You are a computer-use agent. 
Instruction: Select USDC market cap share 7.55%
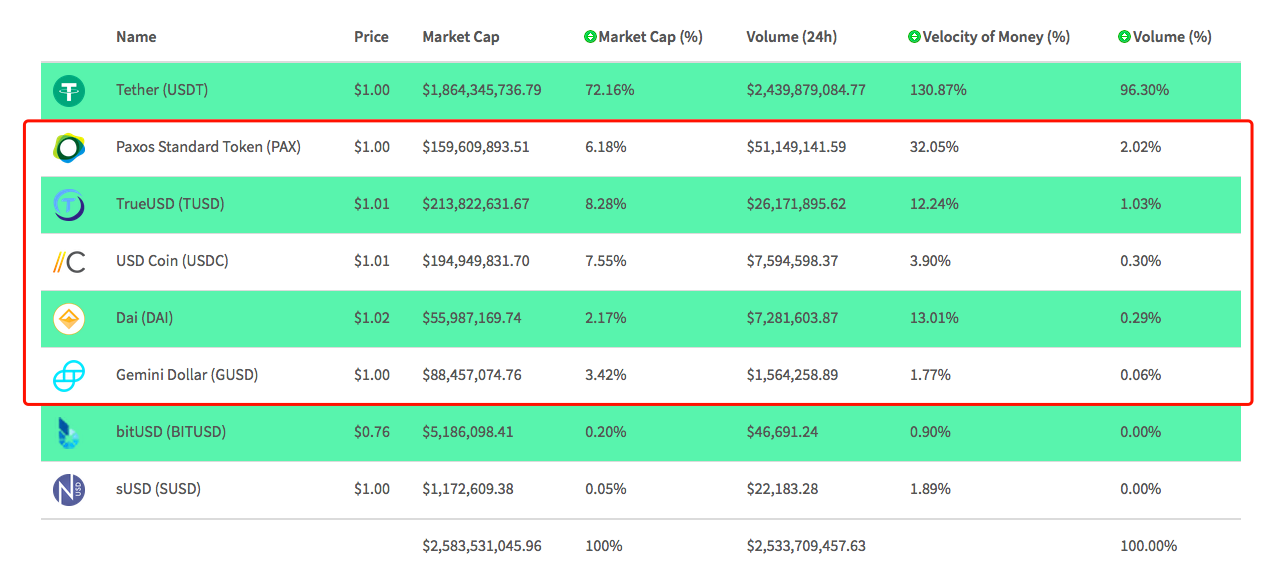[606, 261]
